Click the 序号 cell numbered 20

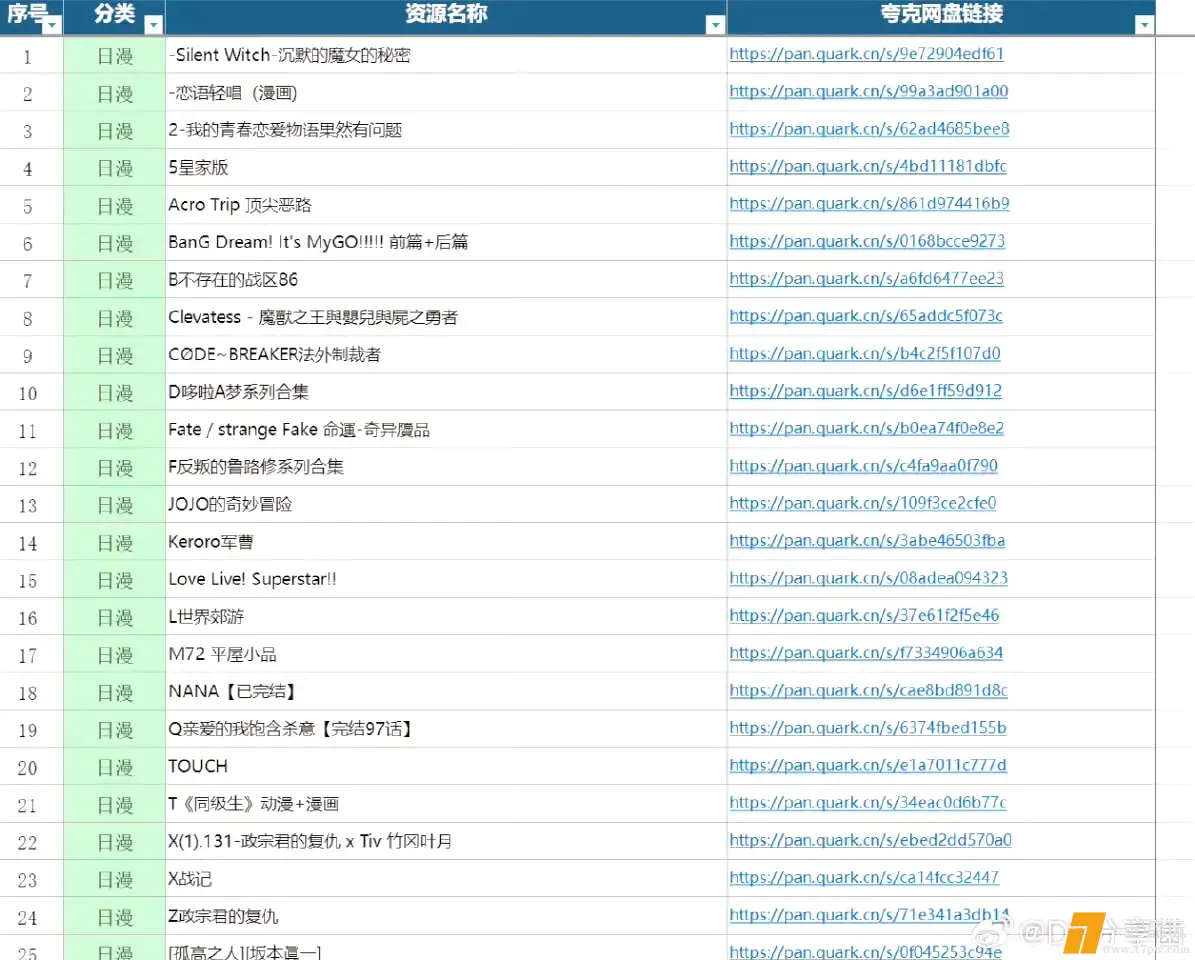tap(28, 768)
